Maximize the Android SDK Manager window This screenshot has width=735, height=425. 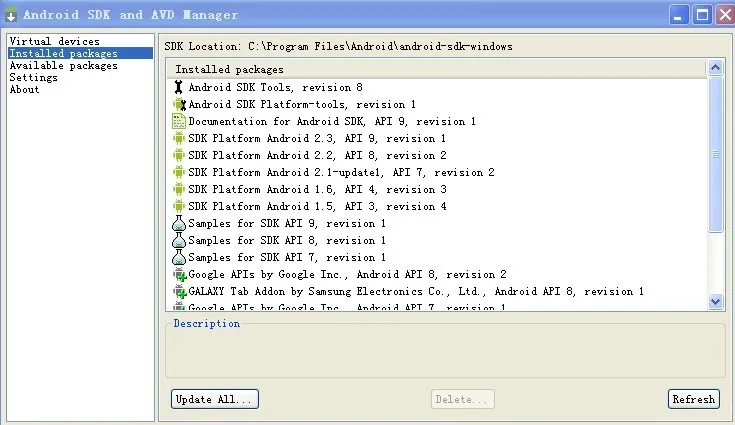click(702, 15)
